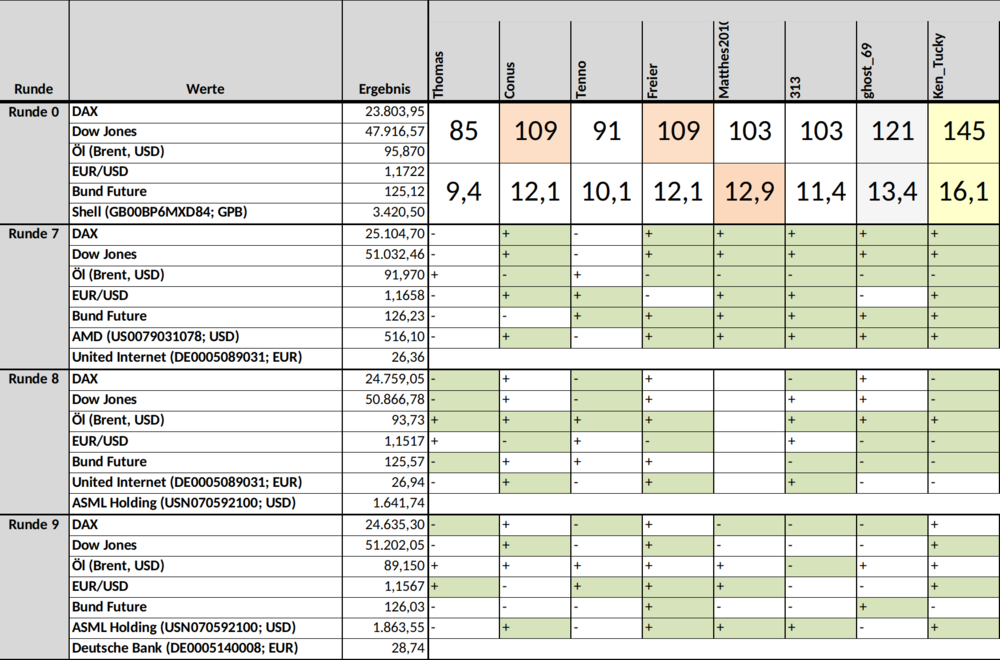Screen dimensions: 1000x660
Task: Click the Werte column header
Action: pyautogui.click(x=205, y=51)
